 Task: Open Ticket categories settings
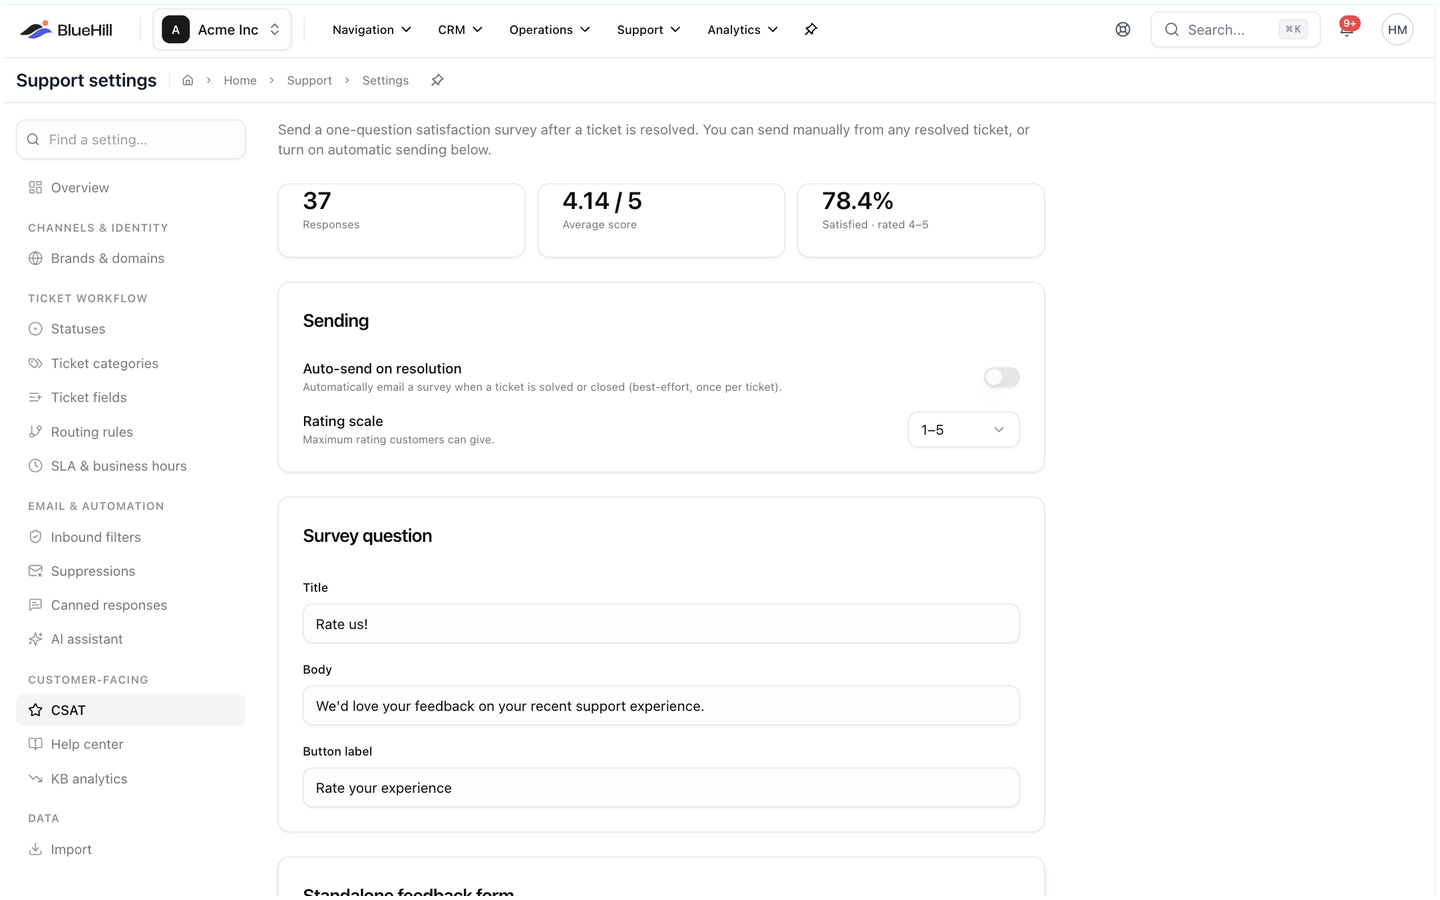(131, 363)
